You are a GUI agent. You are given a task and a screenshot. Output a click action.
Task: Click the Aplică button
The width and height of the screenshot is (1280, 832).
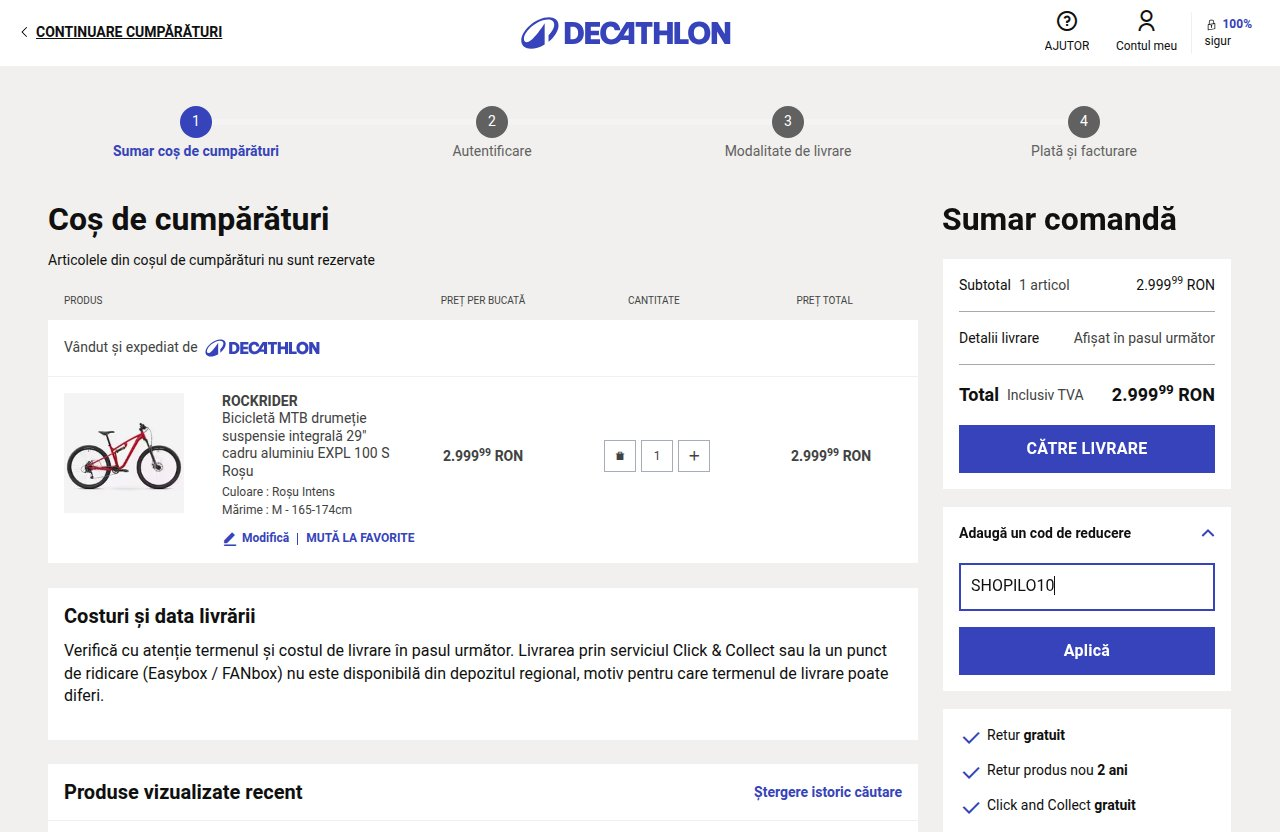pos(1087,651)
